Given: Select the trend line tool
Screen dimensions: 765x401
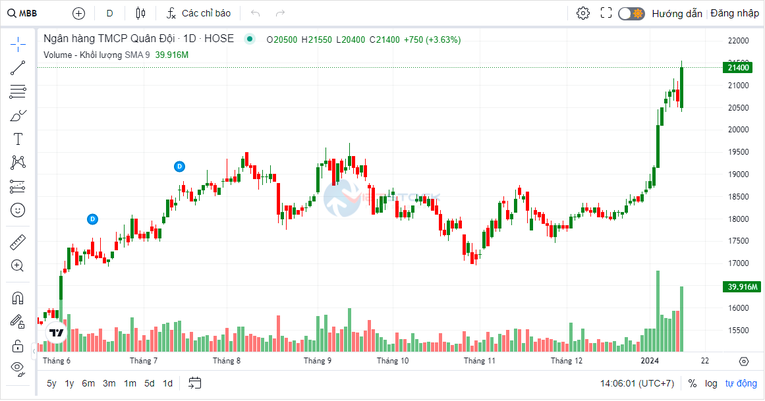Looking at the screenshot, I should (x=18, y=68).
